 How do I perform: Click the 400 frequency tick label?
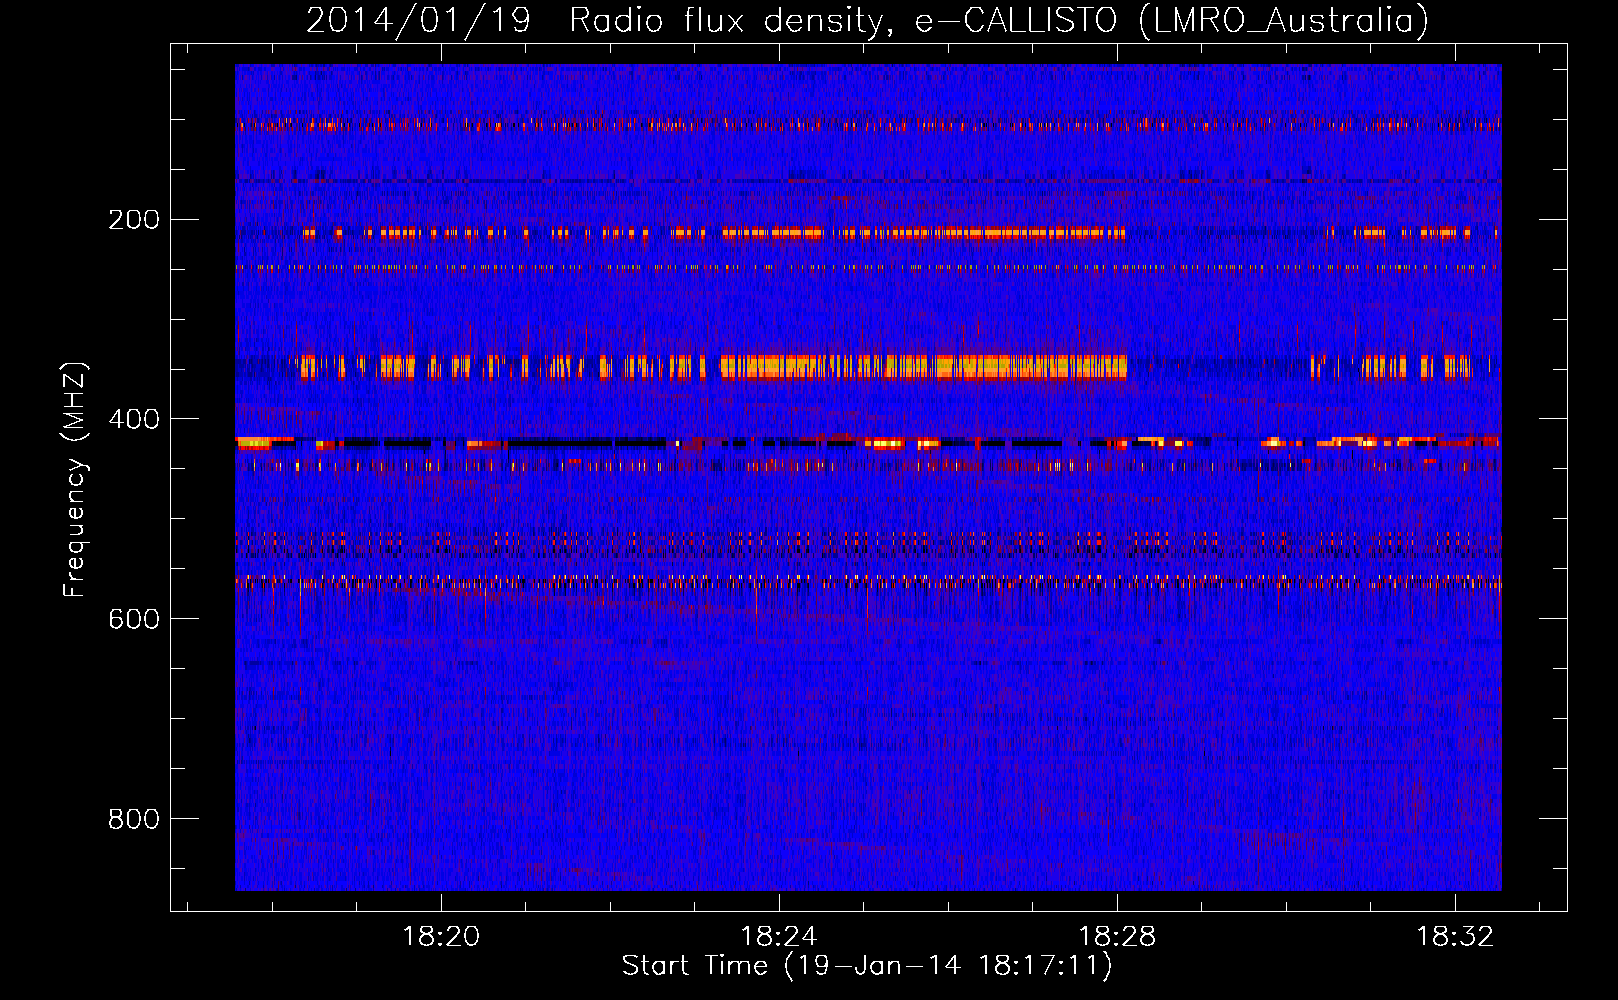(134, 419)
